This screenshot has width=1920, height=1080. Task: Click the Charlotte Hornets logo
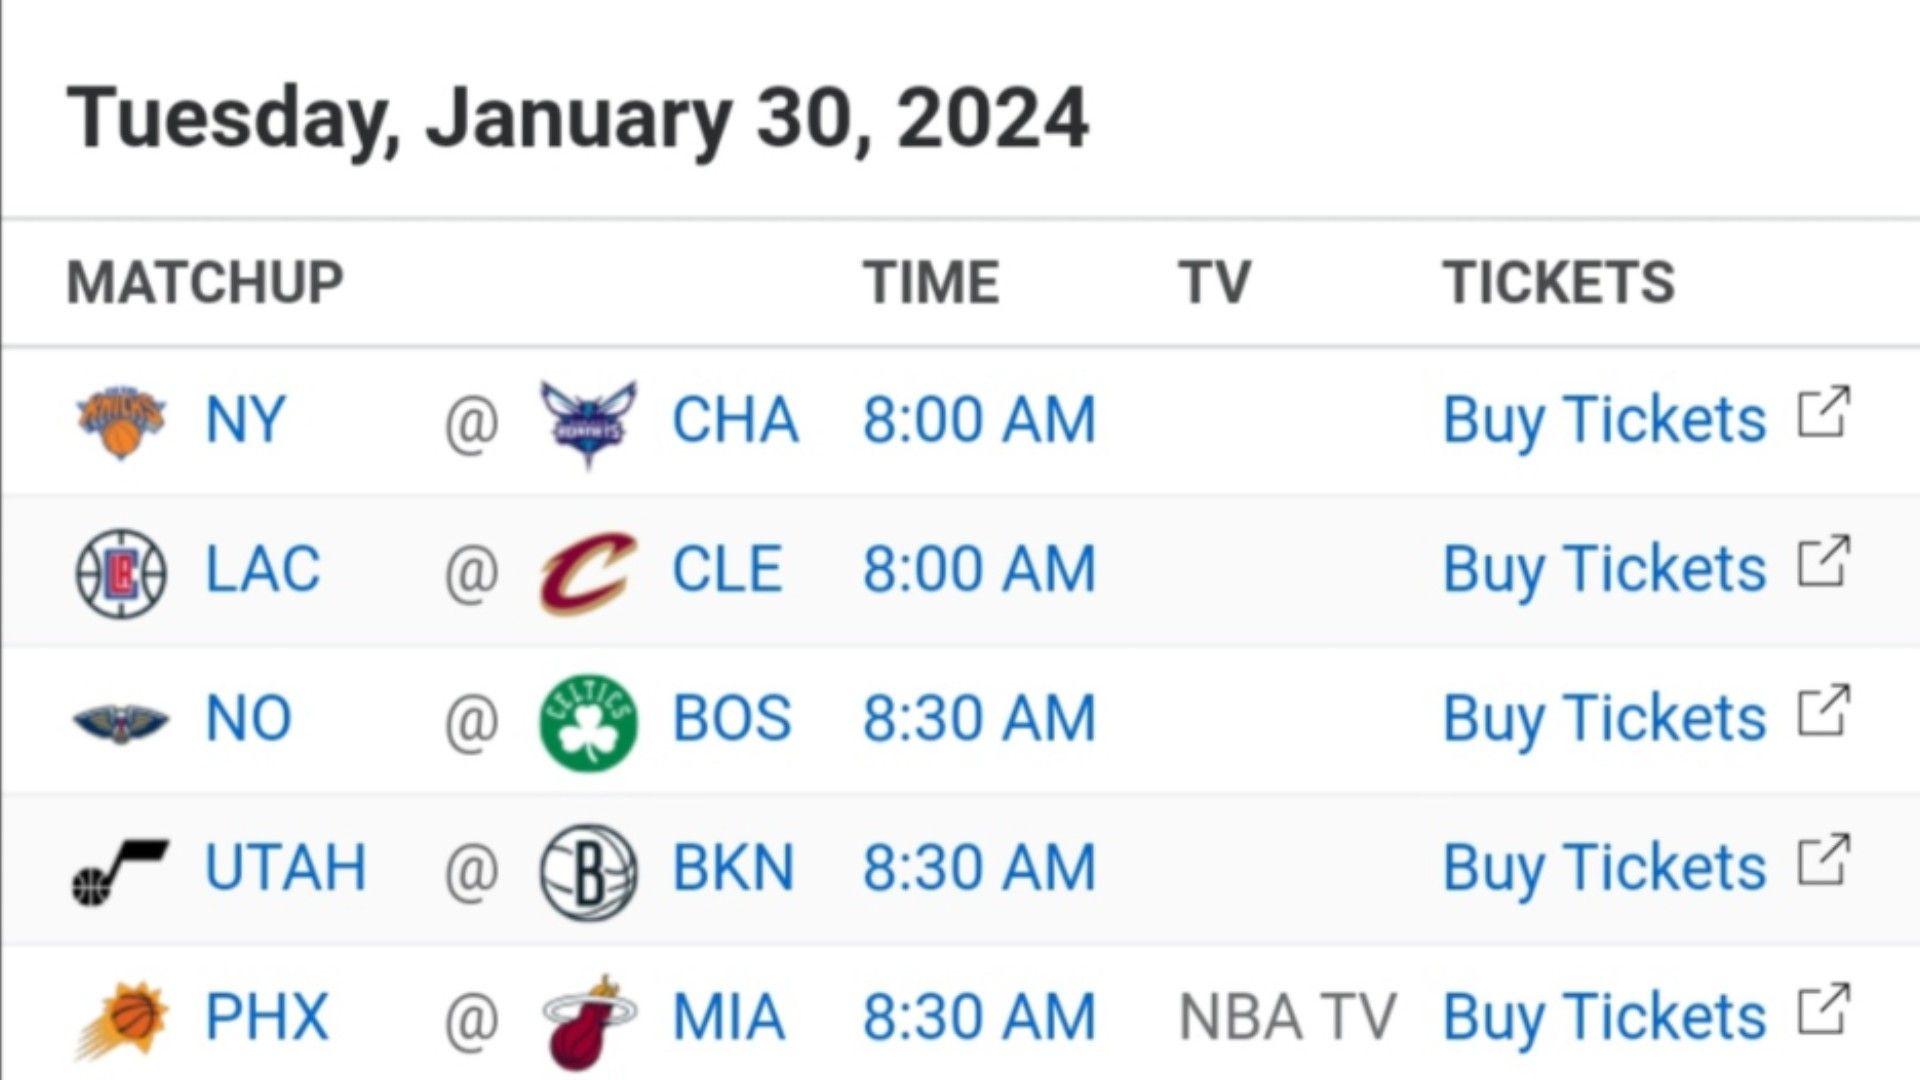(x=588, y=422)
